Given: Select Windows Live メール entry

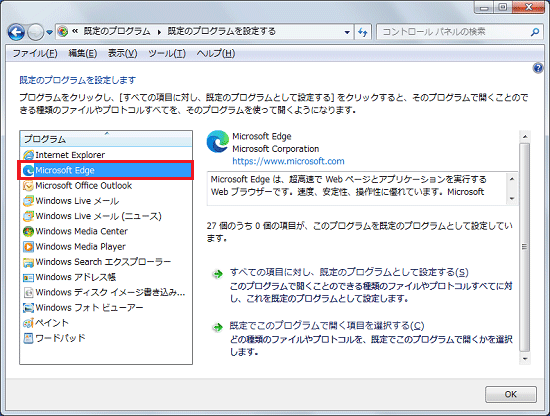Looking at the screenshot, I should click(x=106, y=201).
